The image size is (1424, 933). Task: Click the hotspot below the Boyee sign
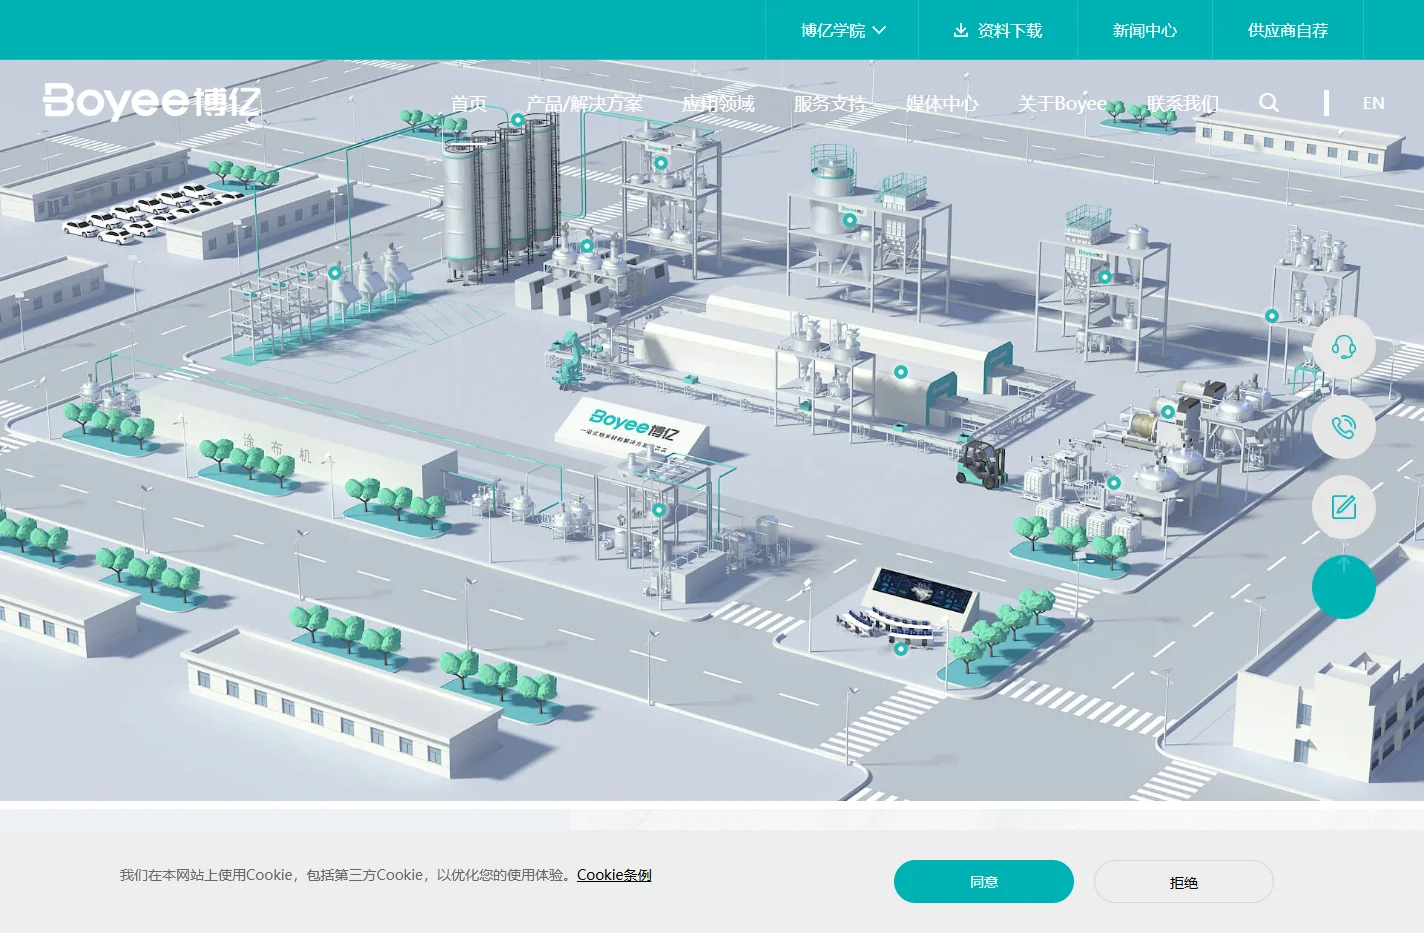(658, 510)
